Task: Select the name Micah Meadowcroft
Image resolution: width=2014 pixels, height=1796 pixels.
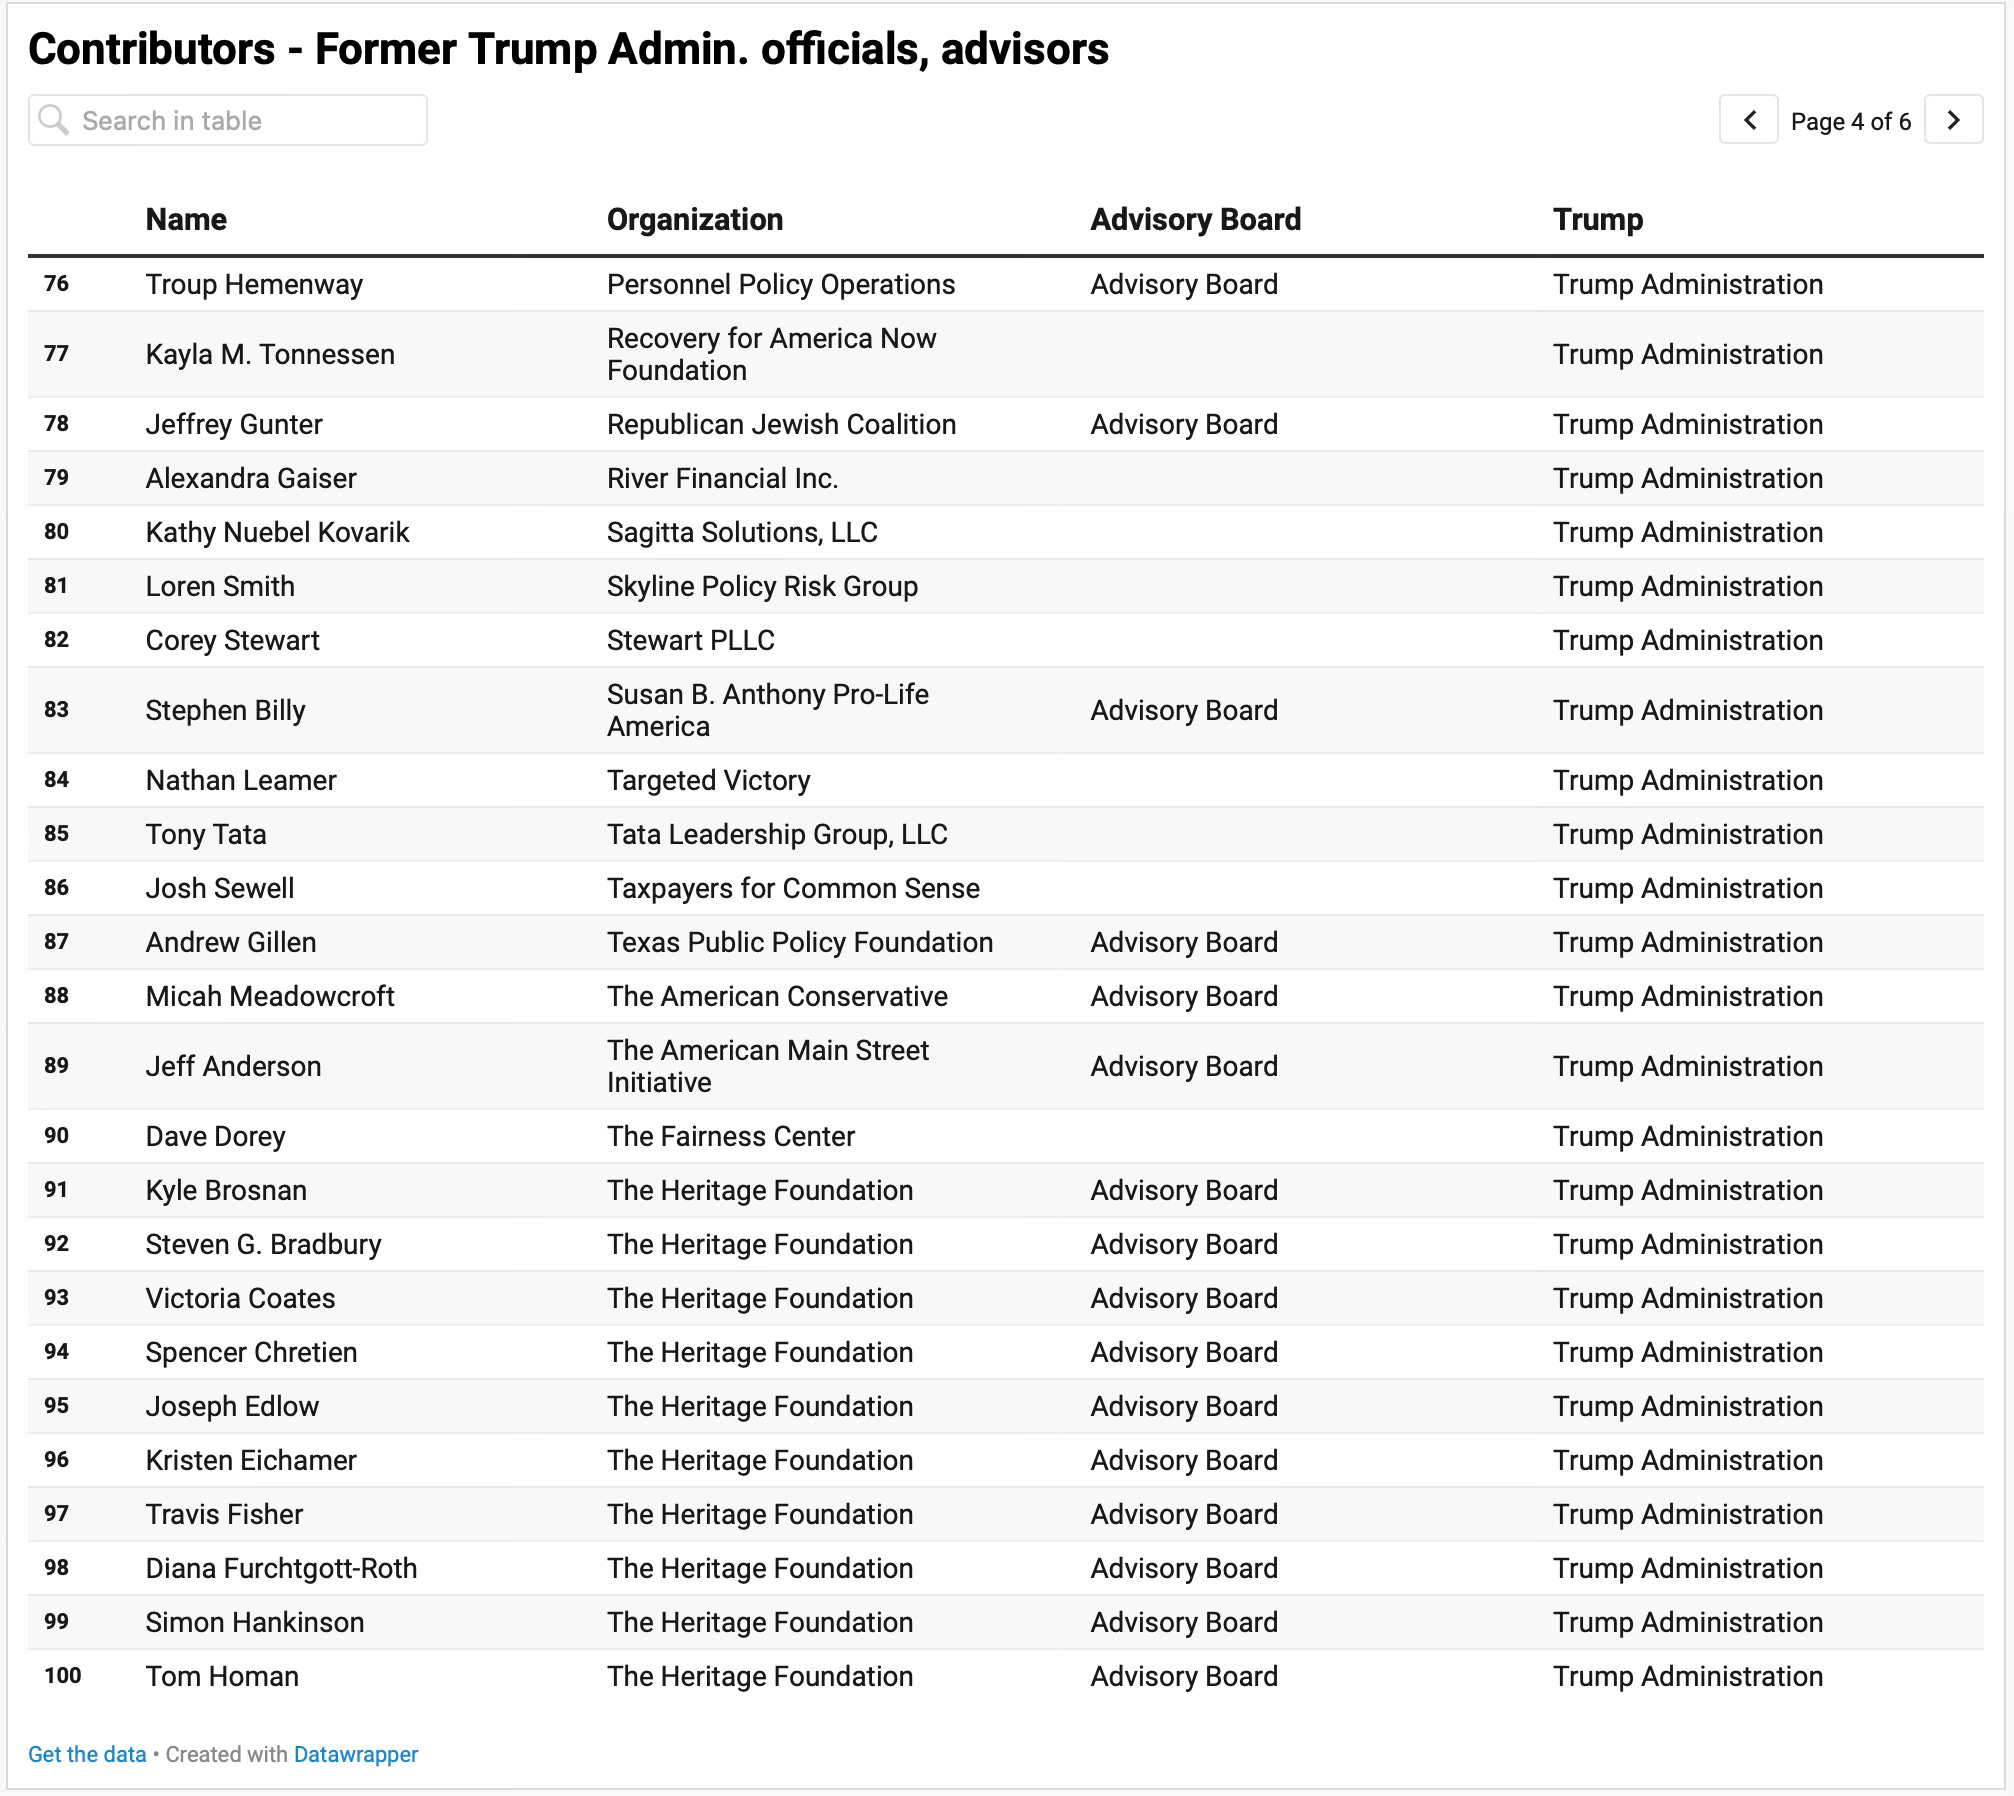Action: tap(270, 996)
